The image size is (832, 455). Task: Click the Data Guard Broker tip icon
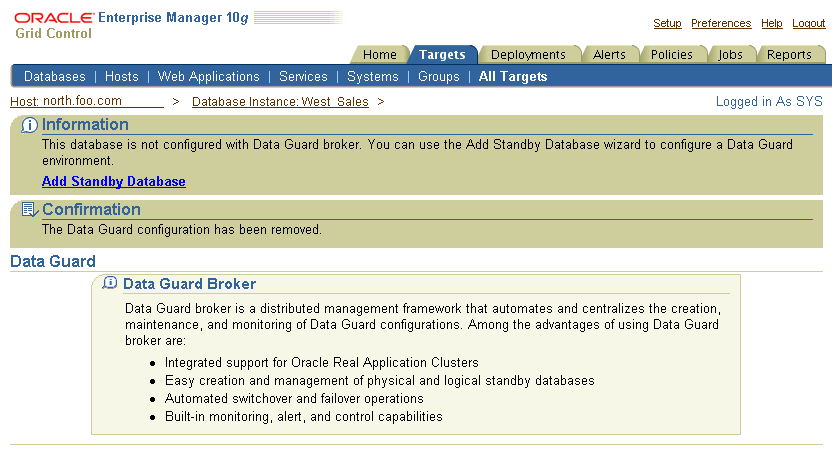[110, 284]
